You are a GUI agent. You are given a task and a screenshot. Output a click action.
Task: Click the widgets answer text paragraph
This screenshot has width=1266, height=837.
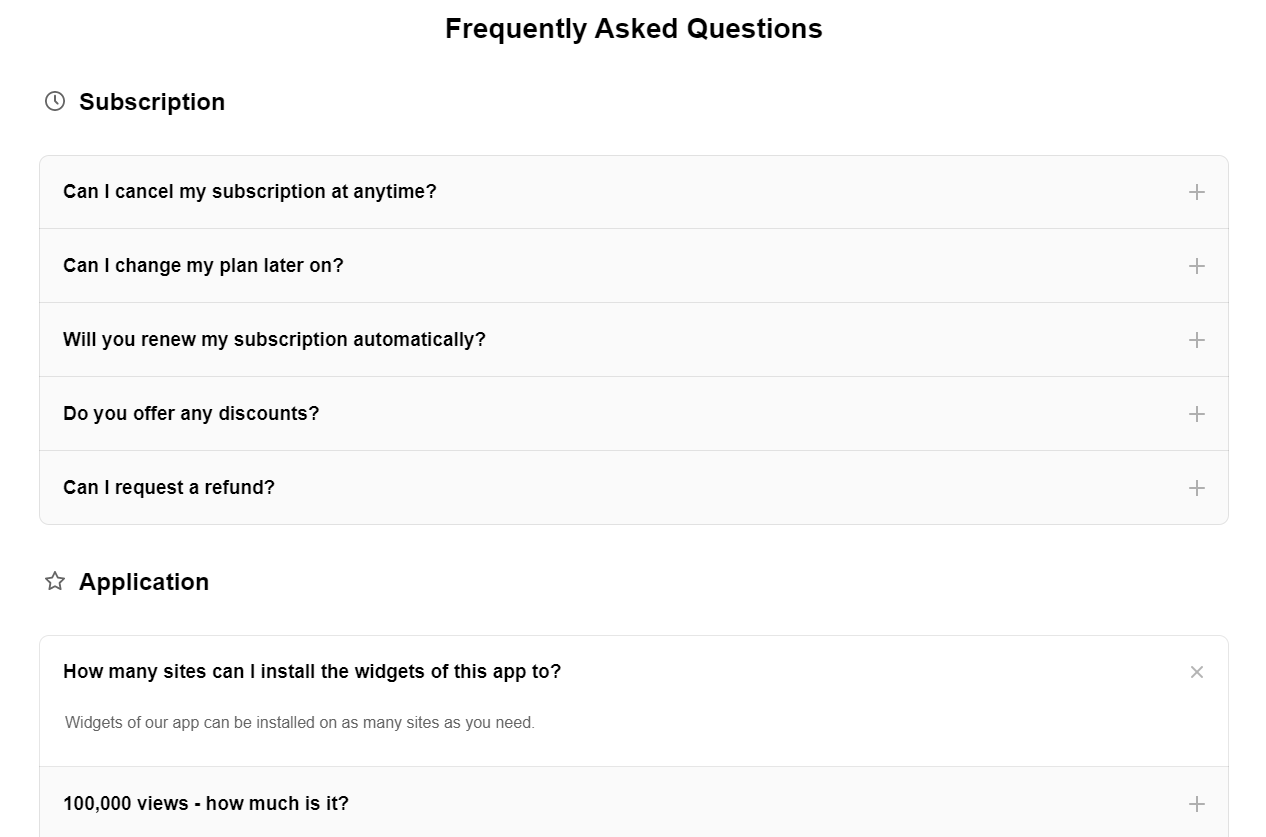point(300,722)
